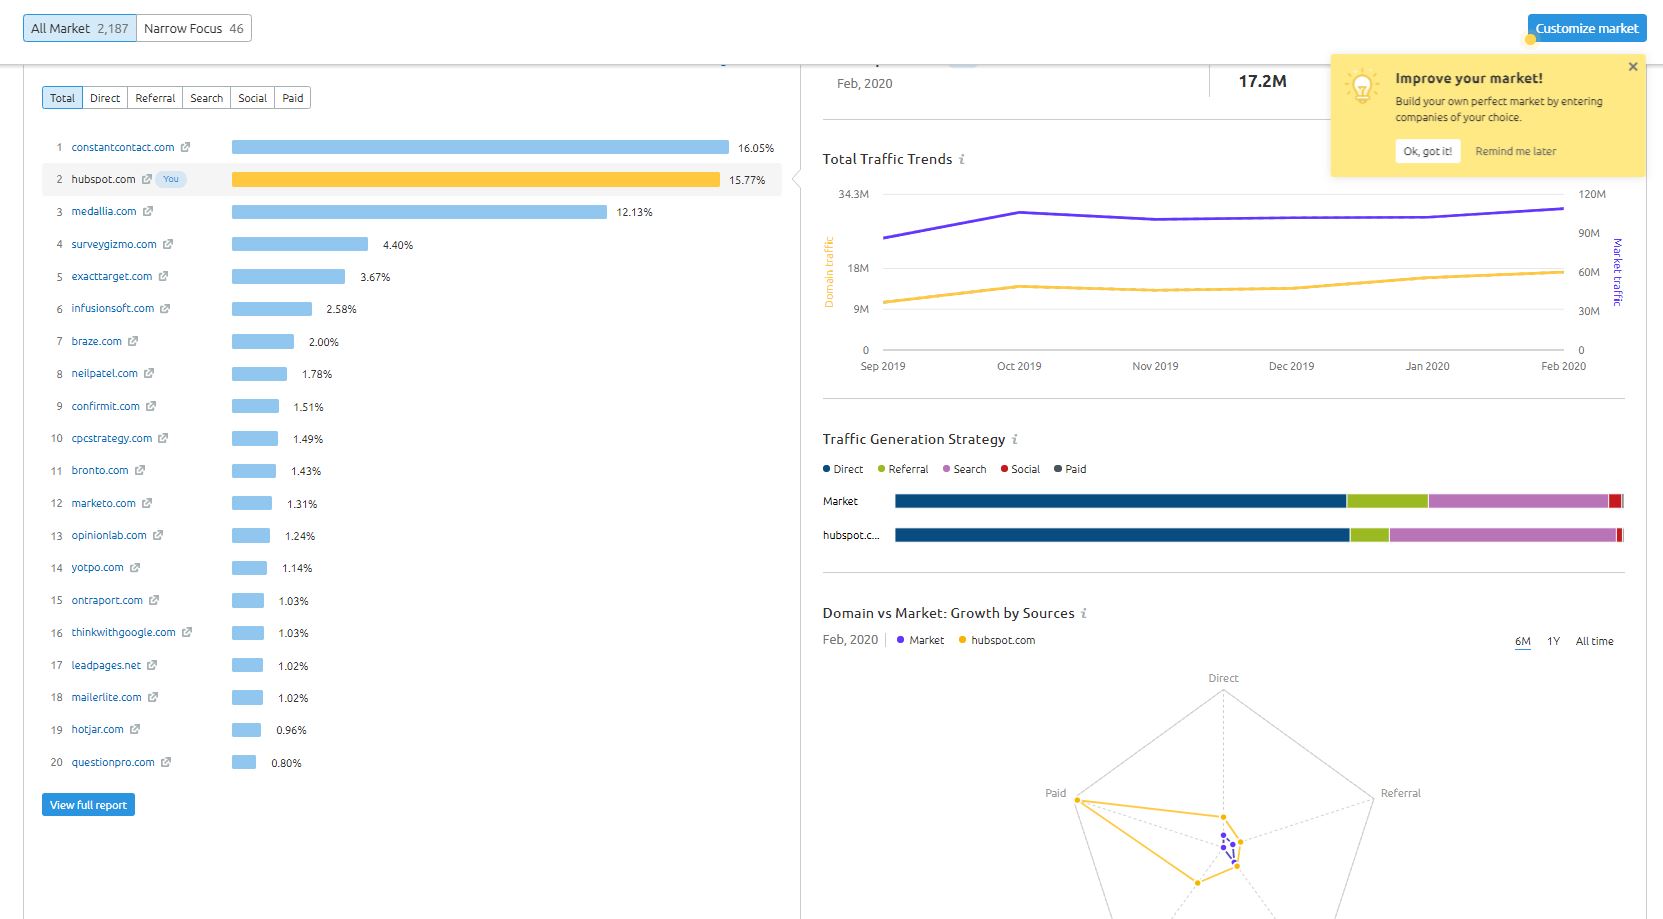The width and height of the screenshot is (1663, 919).
Task: Open exacttarget.com external link icon
Action: click(x=163, y=276)
